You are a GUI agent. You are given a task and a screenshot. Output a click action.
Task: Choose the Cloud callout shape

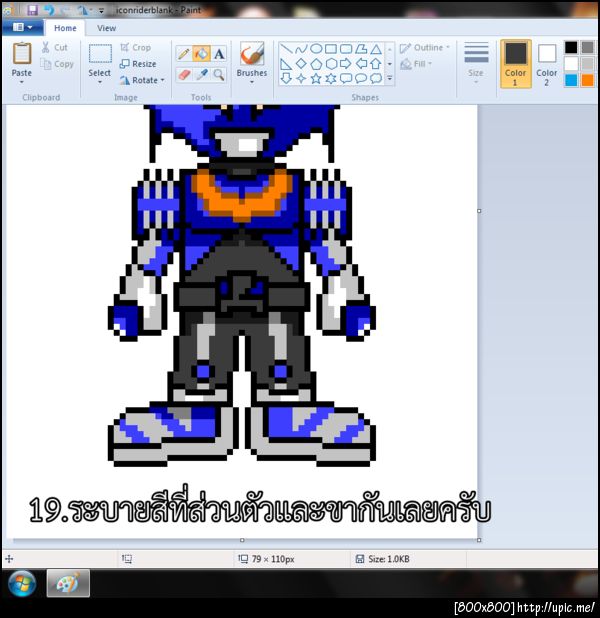point(376,78)
